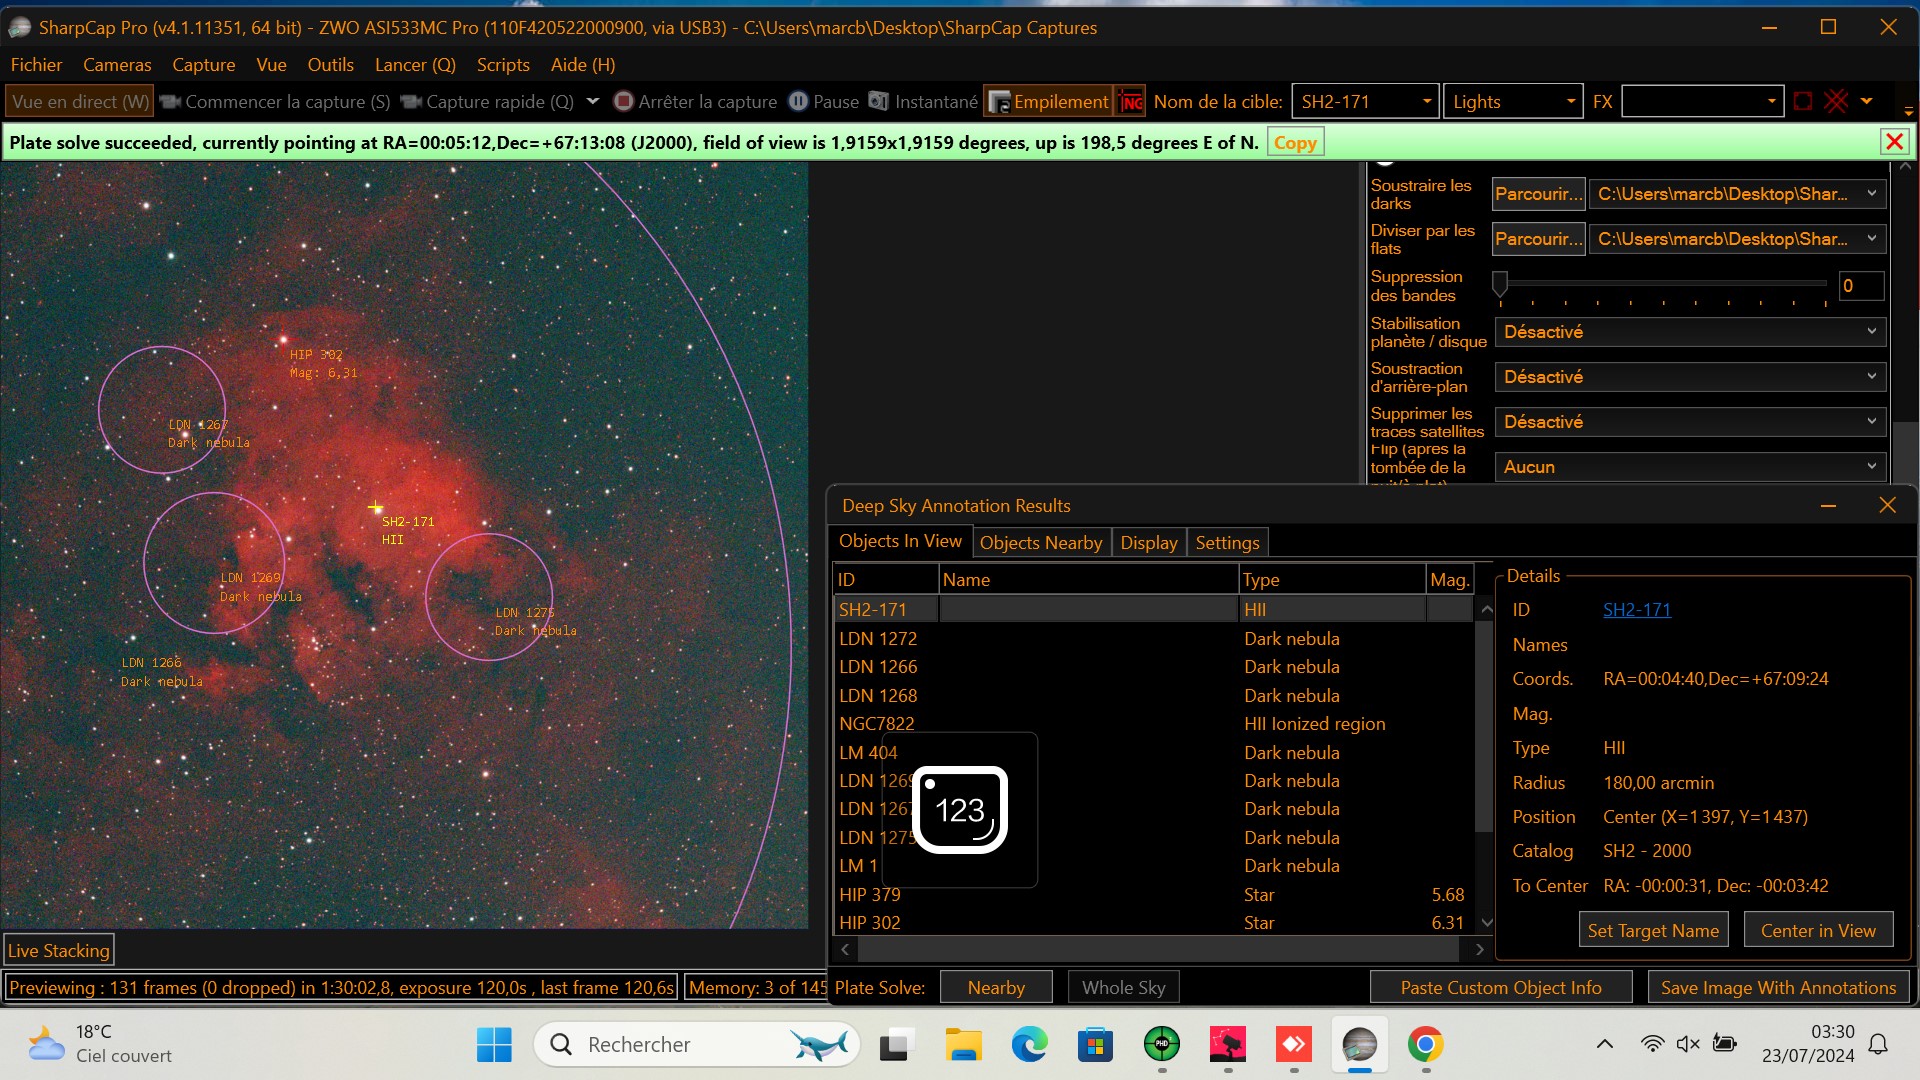Click the Whole Sky plate solve button
This screenshot has width=1920, height=1080.
[x=1123, y=987]
